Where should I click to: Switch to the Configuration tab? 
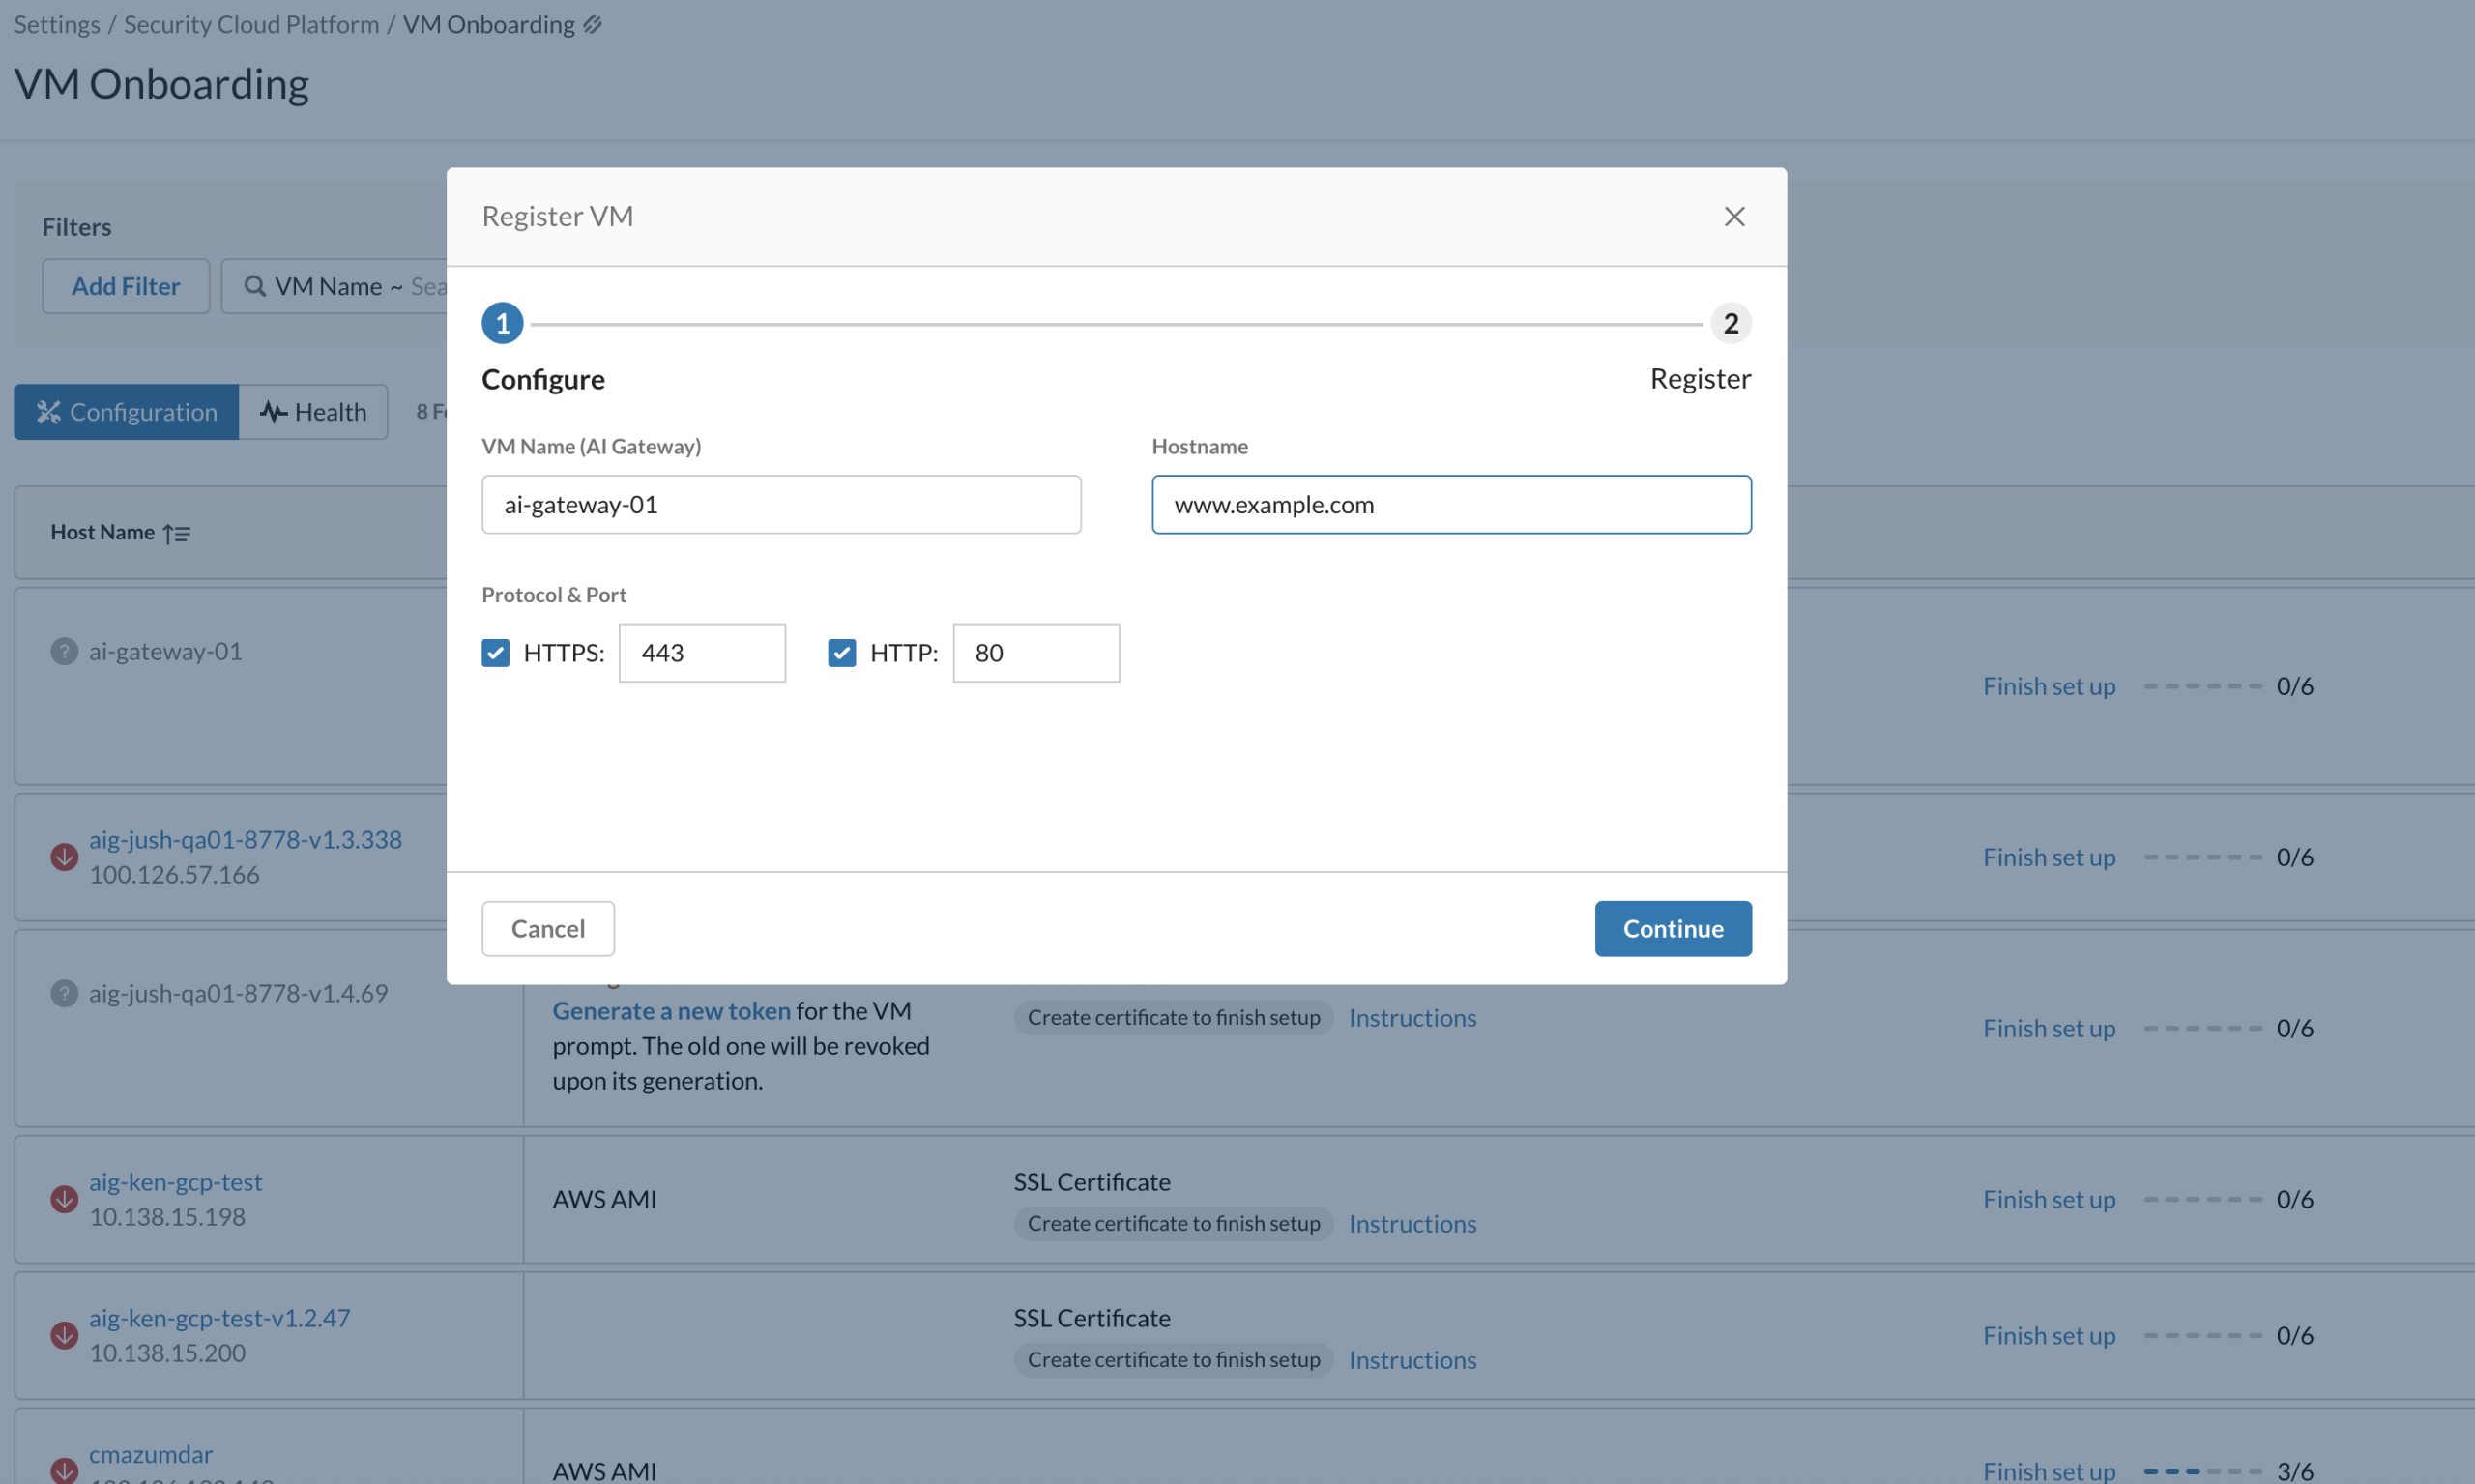[x=126, y=412]
